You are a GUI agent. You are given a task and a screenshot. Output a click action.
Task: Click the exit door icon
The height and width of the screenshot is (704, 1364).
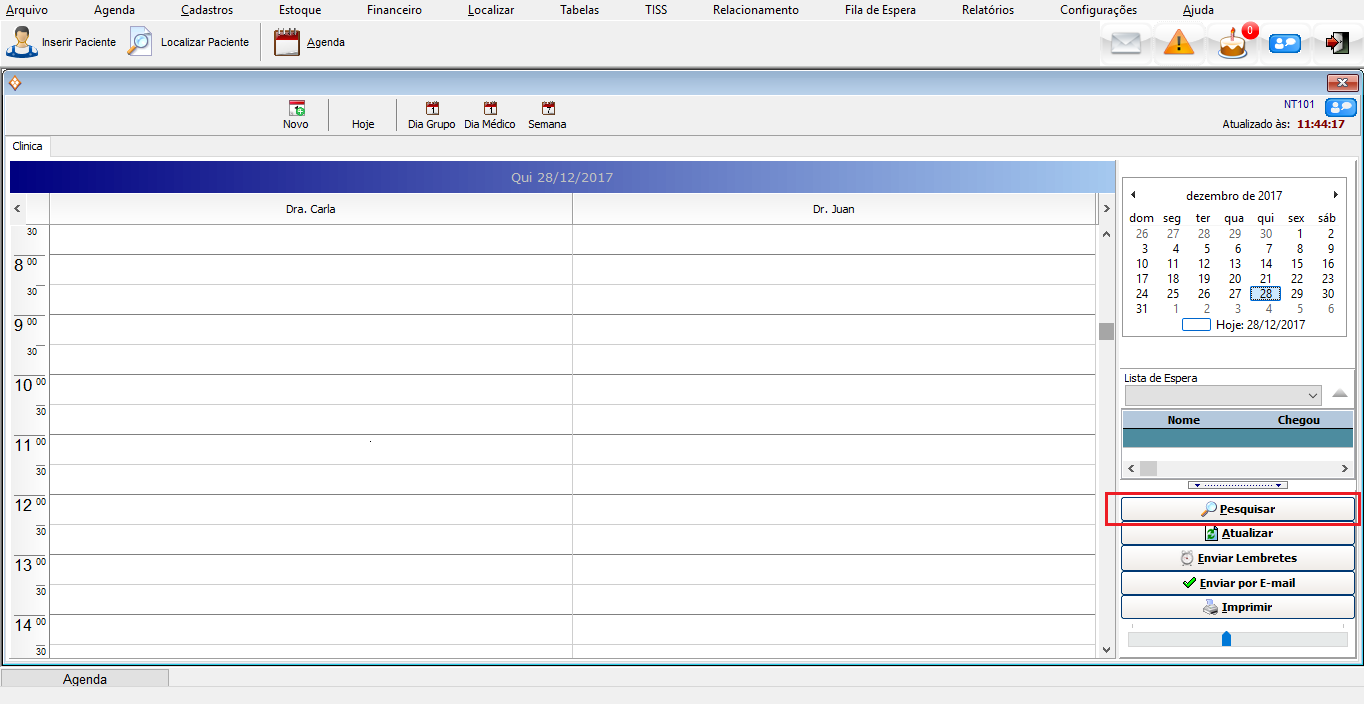[1336, 43]
